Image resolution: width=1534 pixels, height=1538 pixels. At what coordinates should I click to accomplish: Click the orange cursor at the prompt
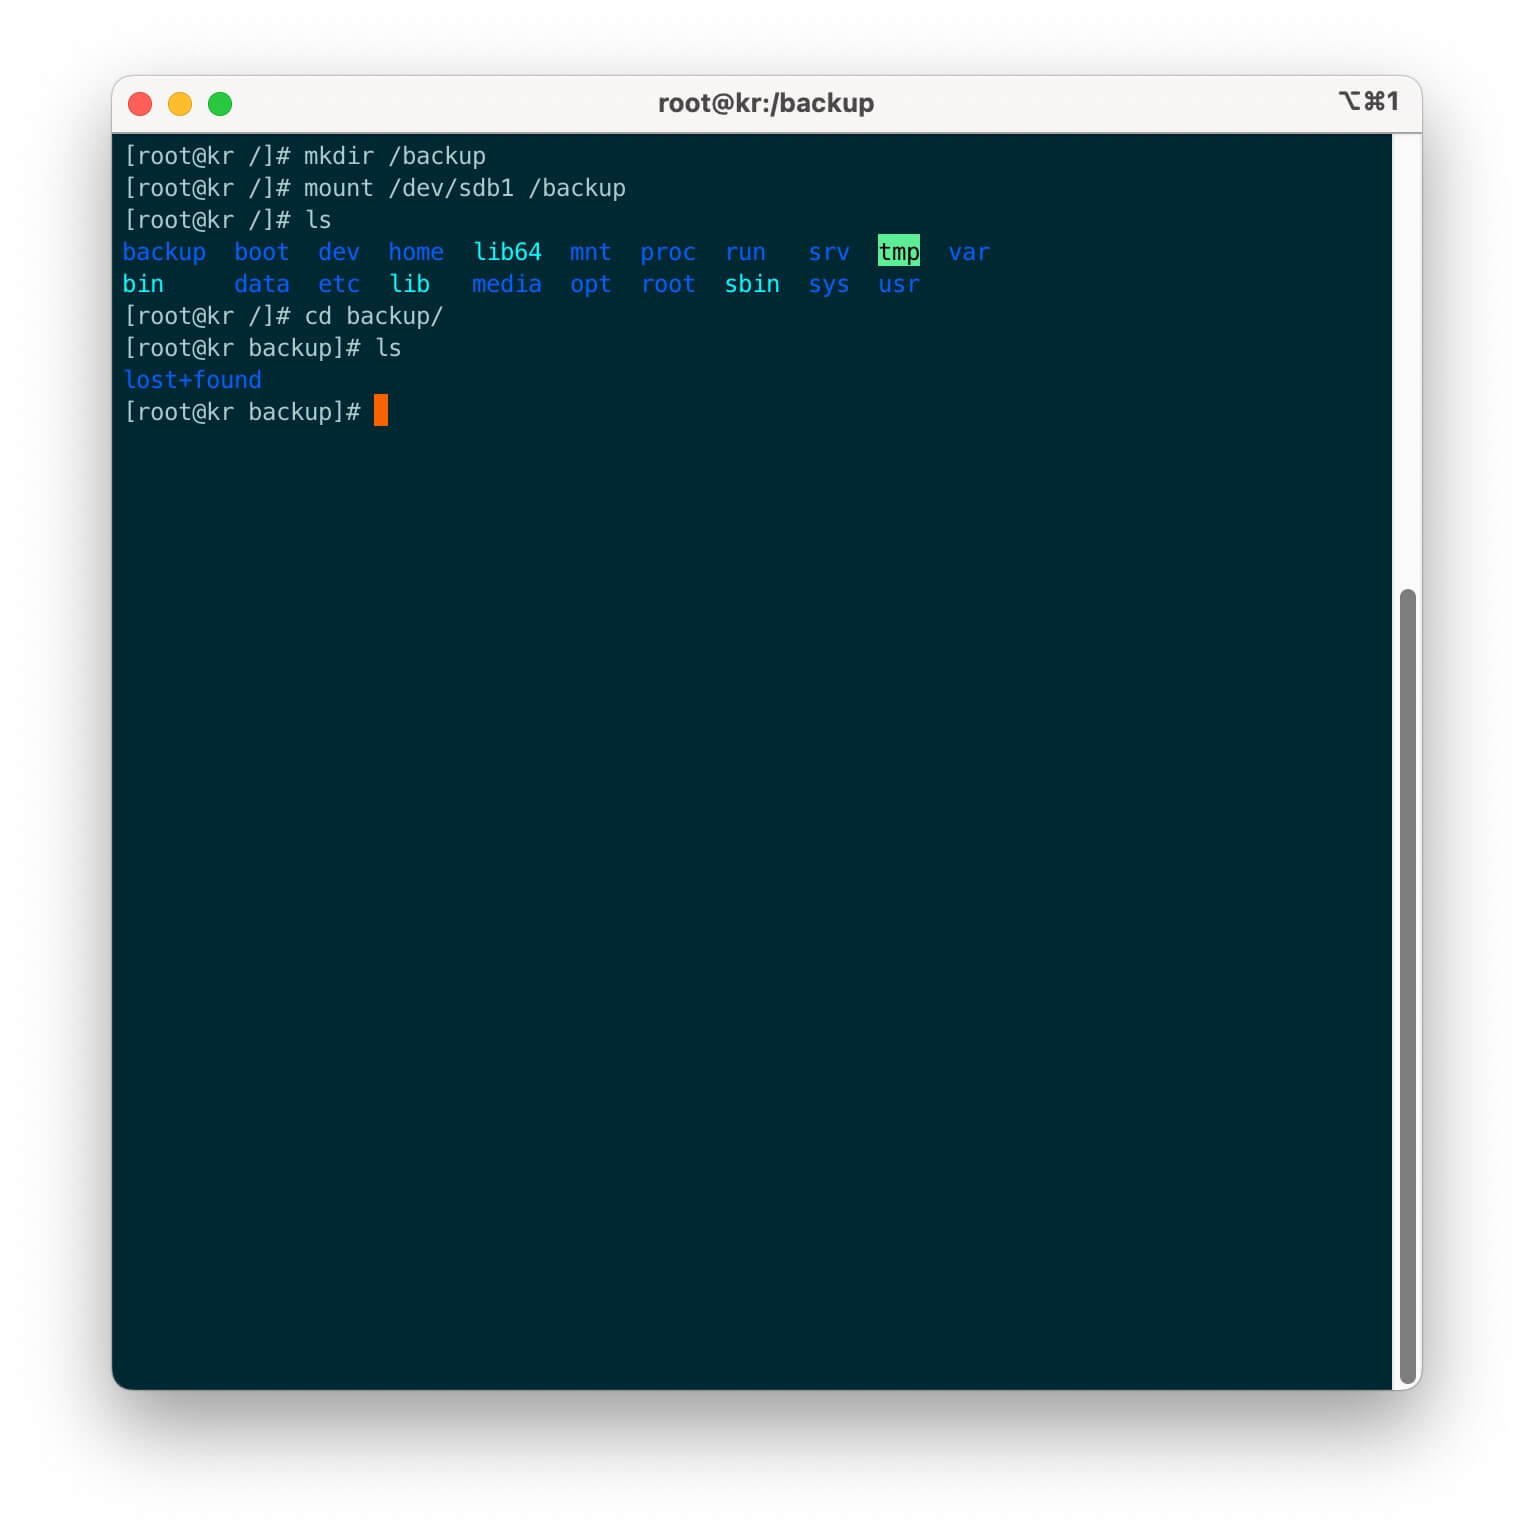pos(381,410)
